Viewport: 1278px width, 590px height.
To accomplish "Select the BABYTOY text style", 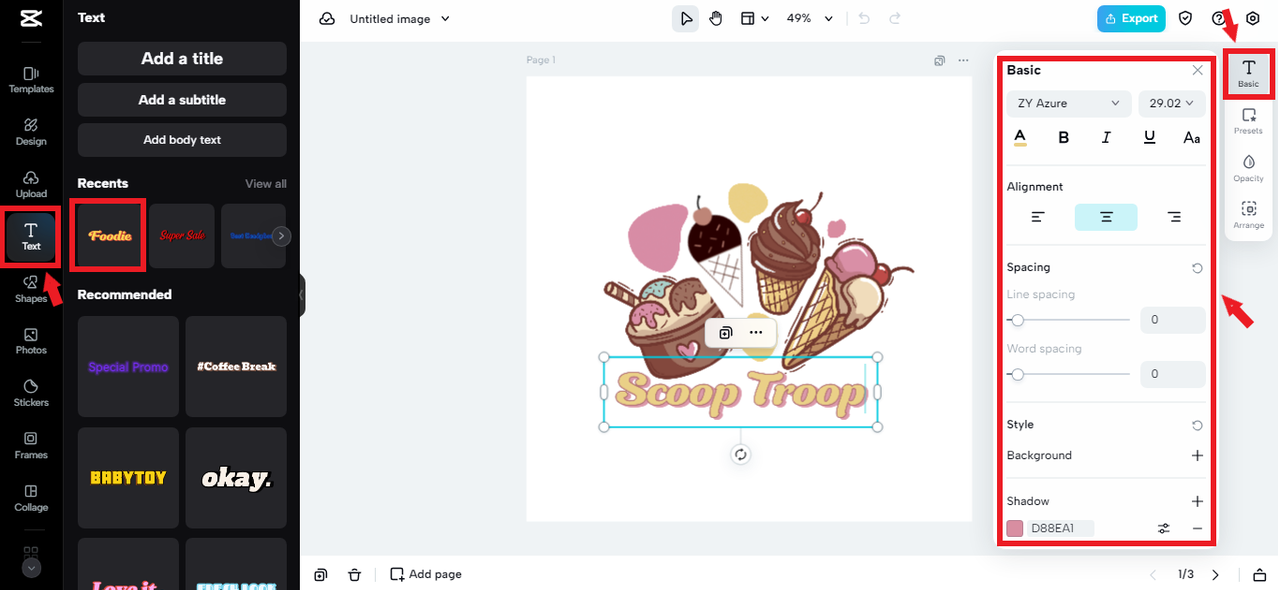I will (x=128, y=478).
